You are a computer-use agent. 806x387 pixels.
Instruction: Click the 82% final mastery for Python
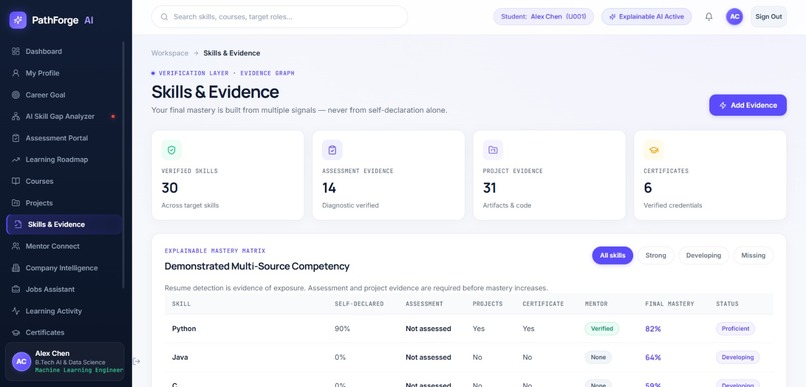[653, 328]
